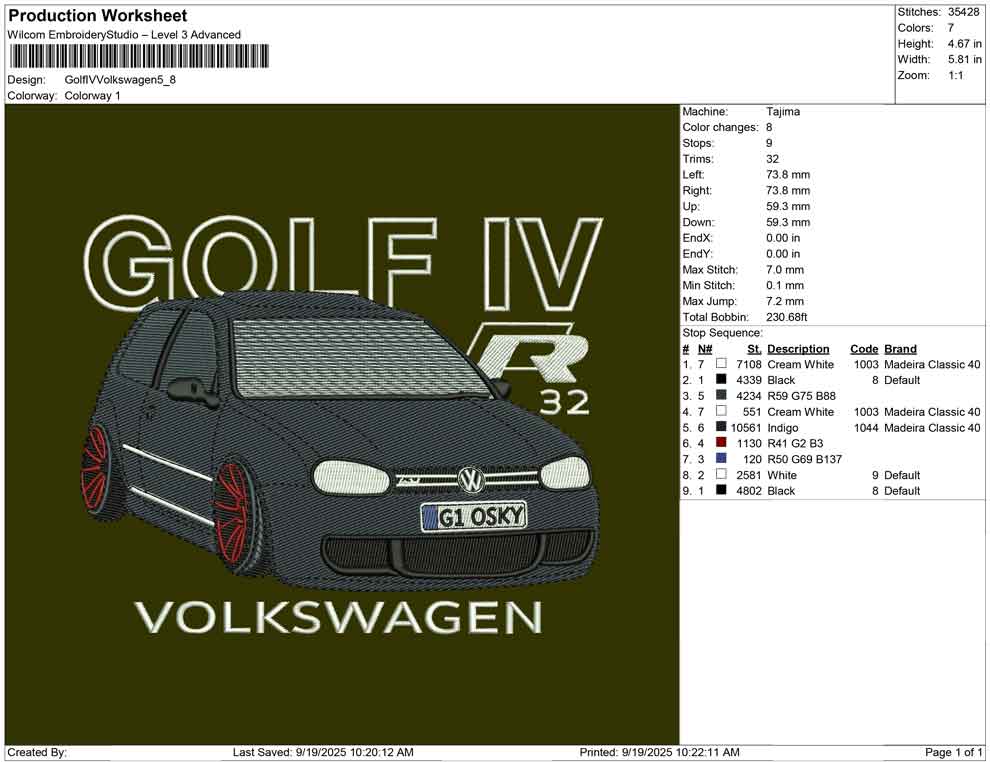Viewport: 990px width, 762px height.
Task: Click the R logo in the design preview
Action: 529,352
